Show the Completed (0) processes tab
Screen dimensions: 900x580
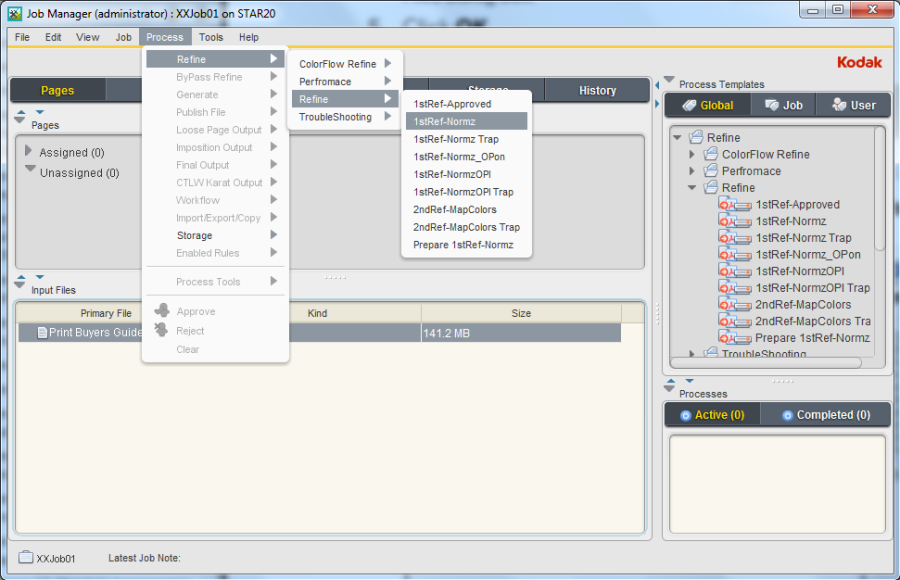tap(826, 415)
